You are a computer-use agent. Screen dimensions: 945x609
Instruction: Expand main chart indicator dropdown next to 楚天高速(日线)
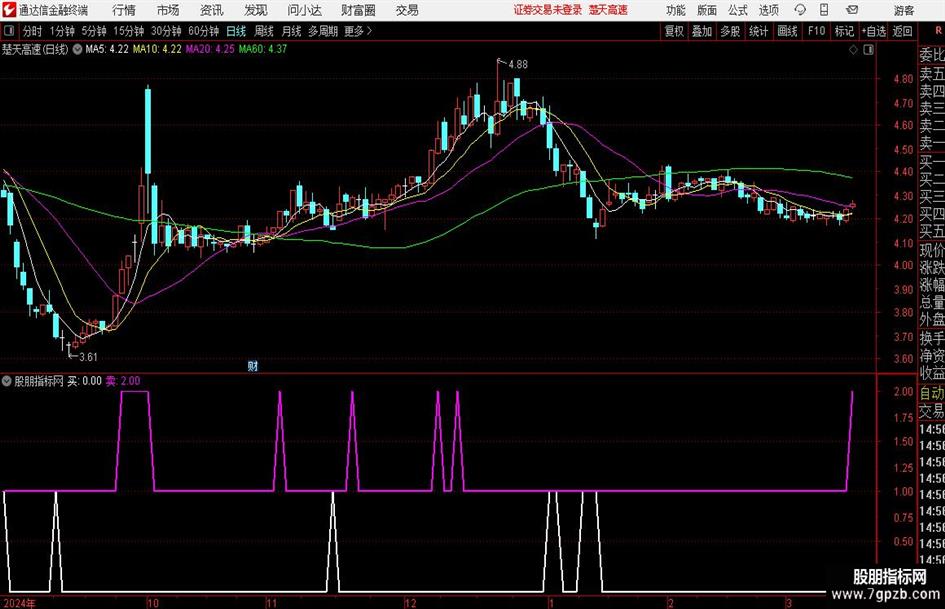coord(77,49)
